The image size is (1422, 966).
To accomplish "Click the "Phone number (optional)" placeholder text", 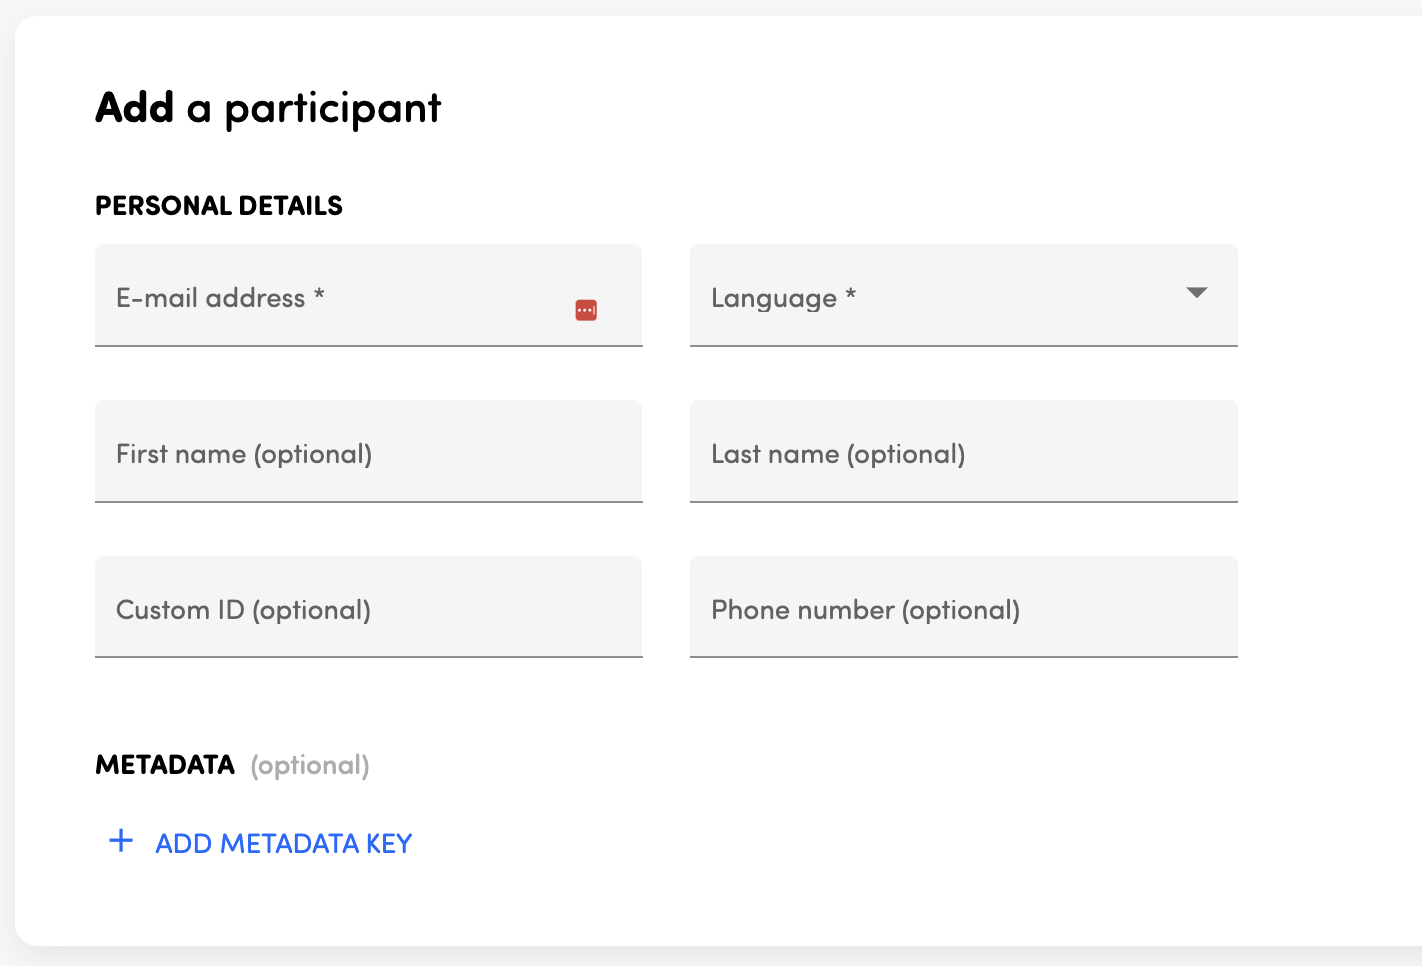I will click(865, 610).
